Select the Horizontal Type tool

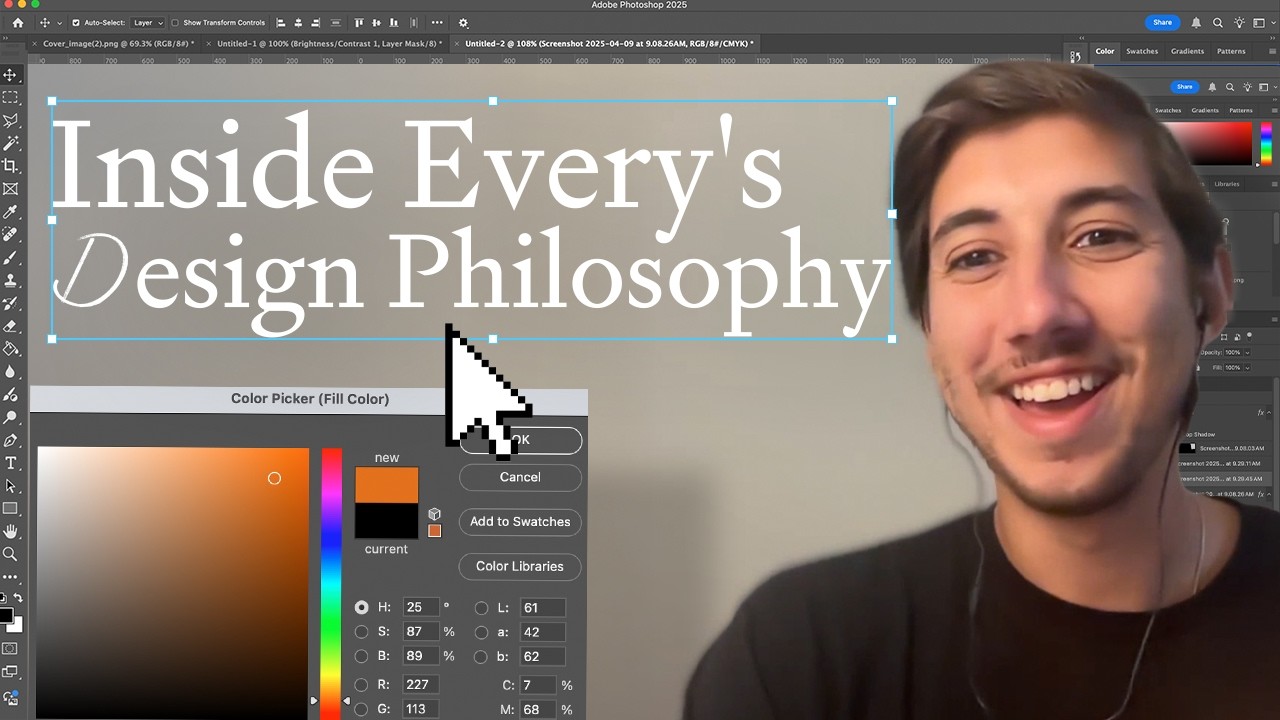[x=11, y=463]
